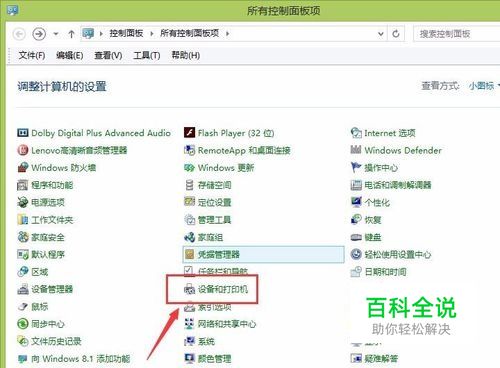Click the Windows 更新 icon
Viewport: 500px width, 368px height.
(x=189, y=168)
